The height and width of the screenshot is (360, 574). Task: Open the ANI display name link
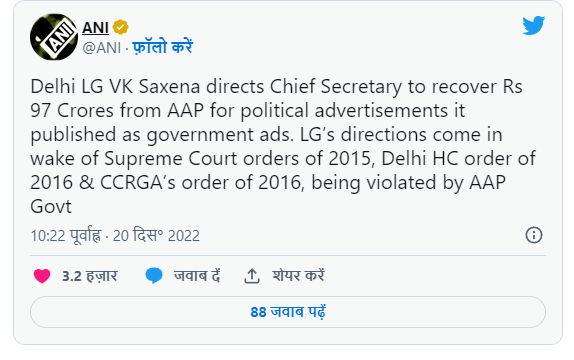coord(95,27)
